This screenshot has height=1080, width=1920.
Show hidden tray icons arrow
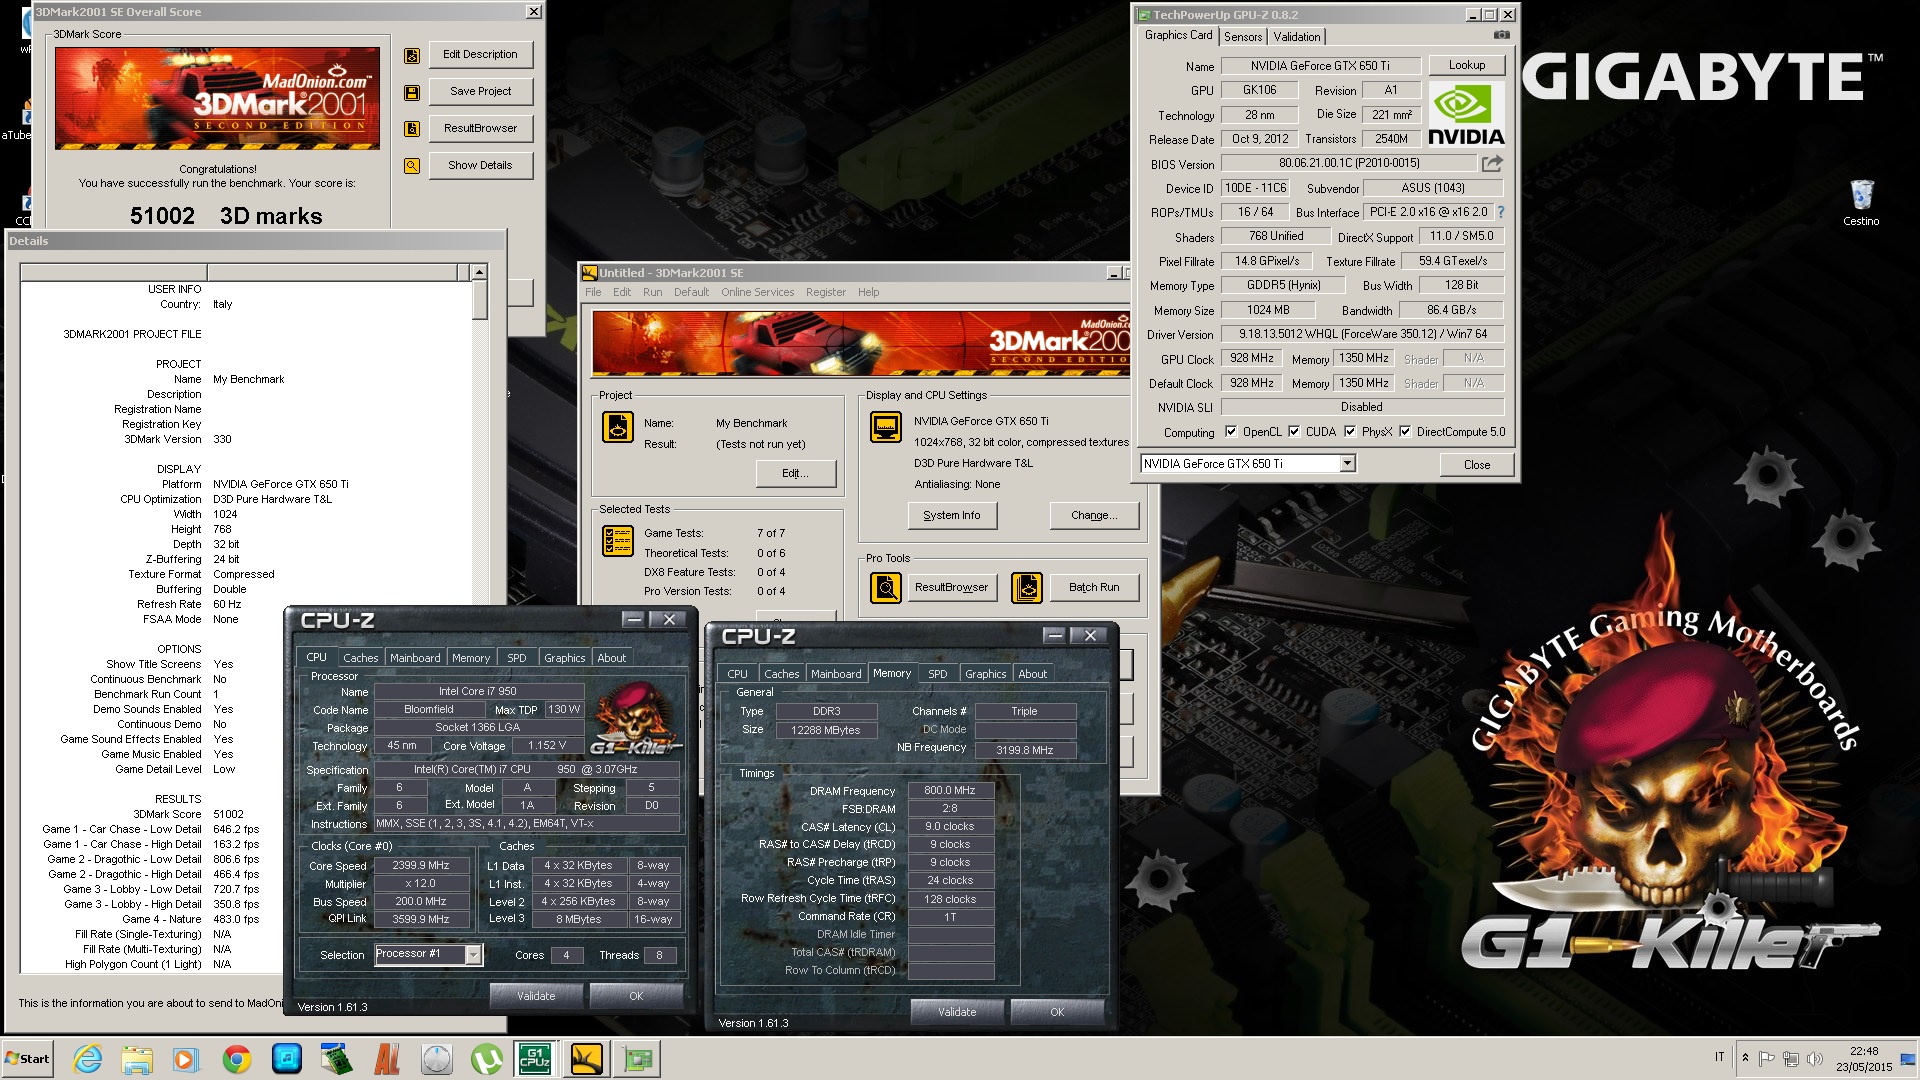tap(1745, 1058)
